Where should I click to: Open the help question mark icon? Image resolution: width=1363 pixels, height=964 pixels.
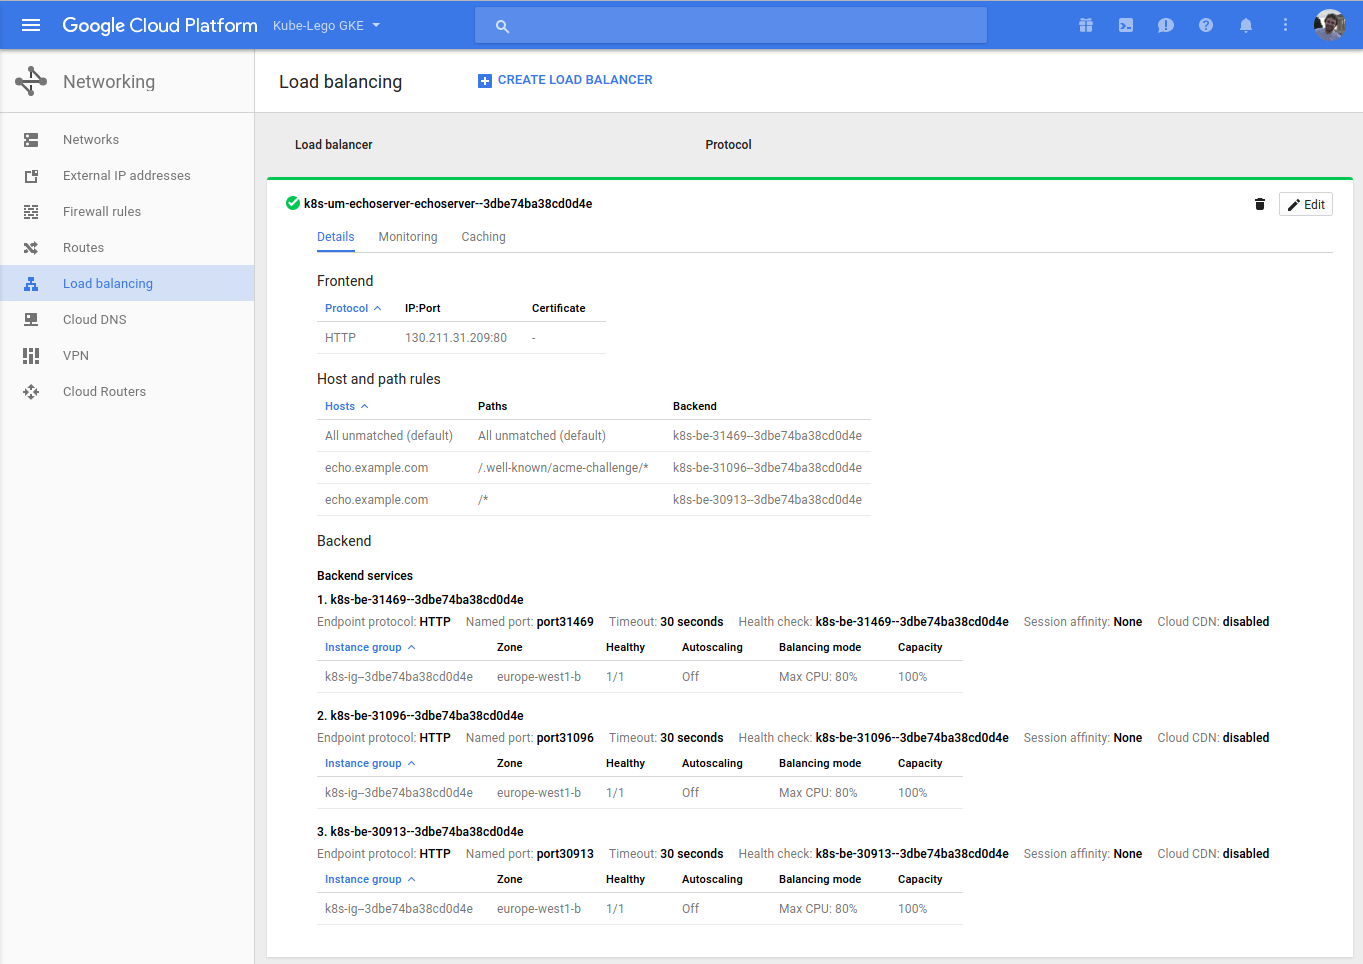[1206, 25]
